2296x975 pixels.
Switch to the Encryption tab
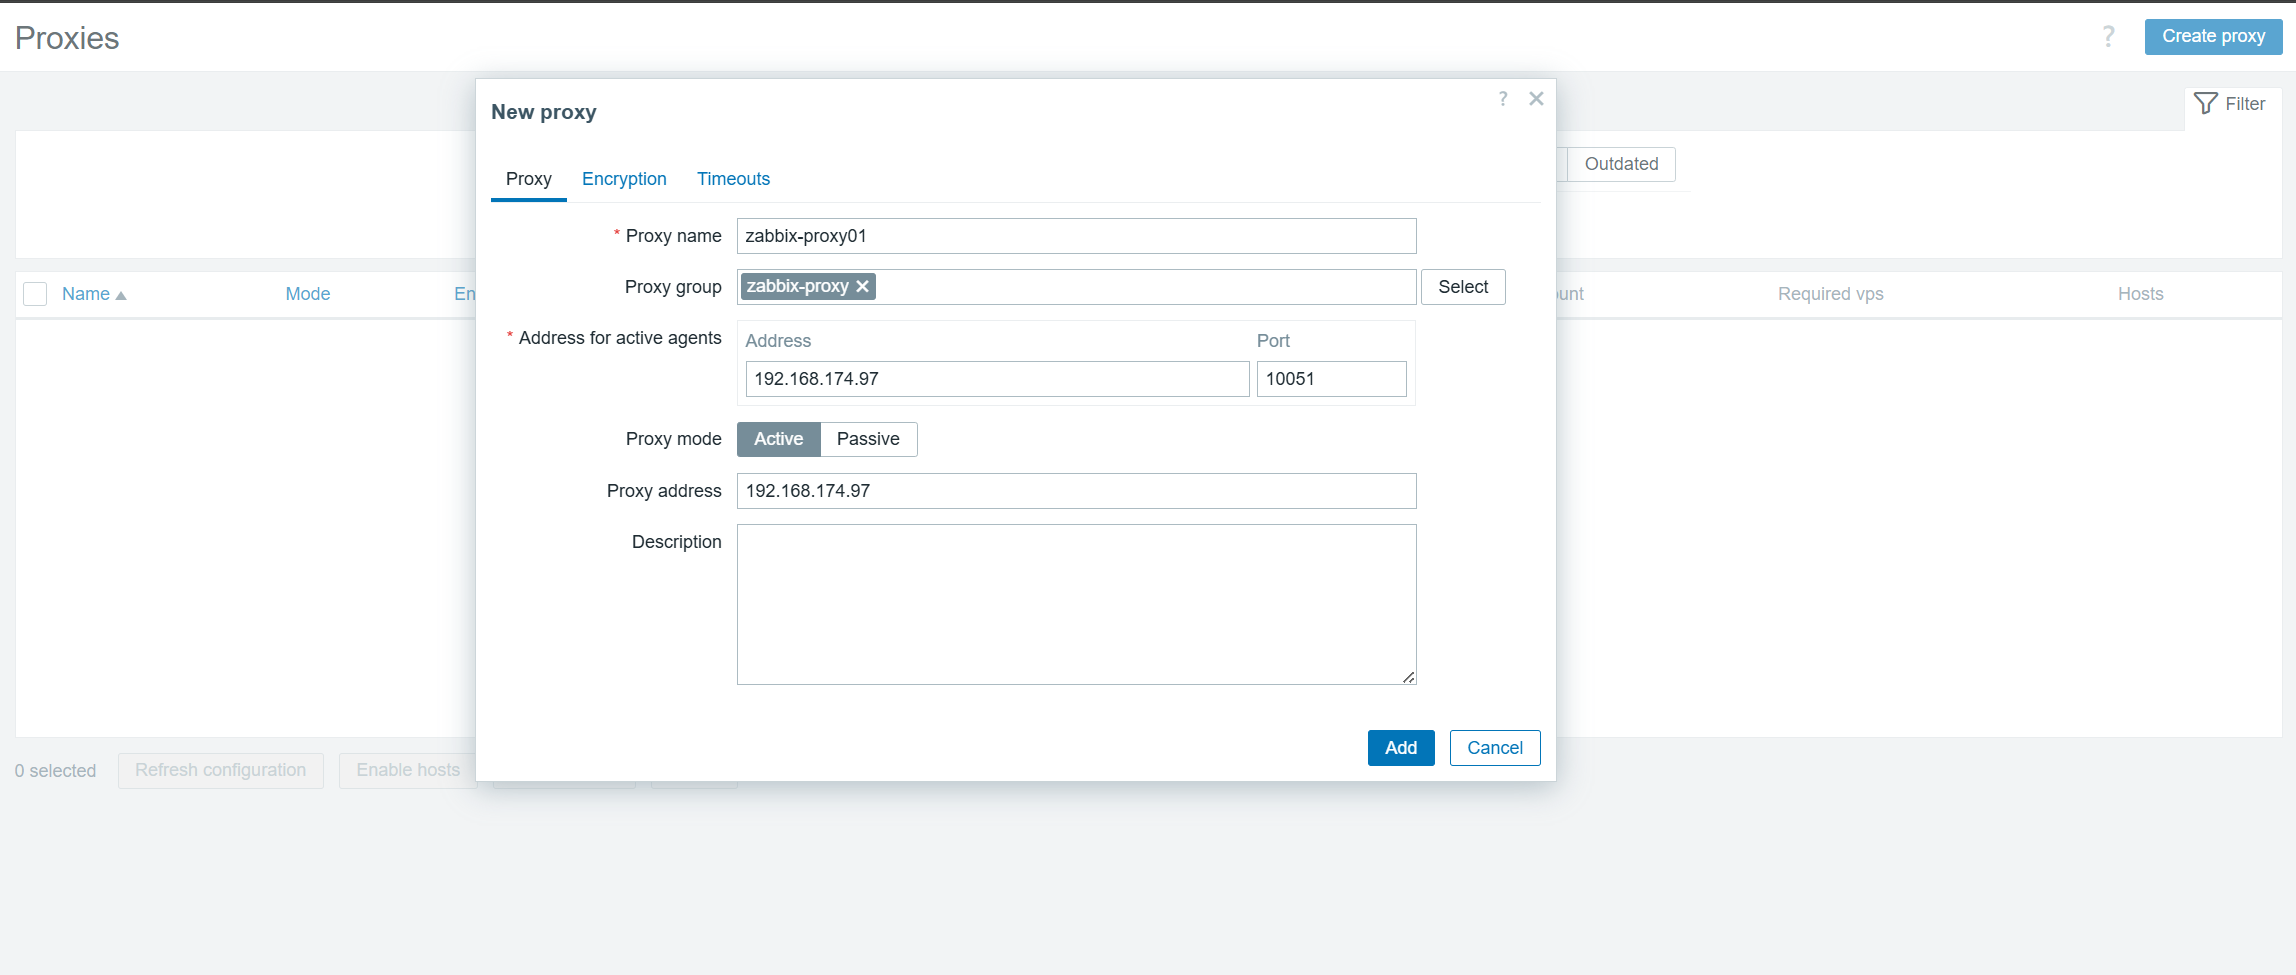[x=624, y=179]
